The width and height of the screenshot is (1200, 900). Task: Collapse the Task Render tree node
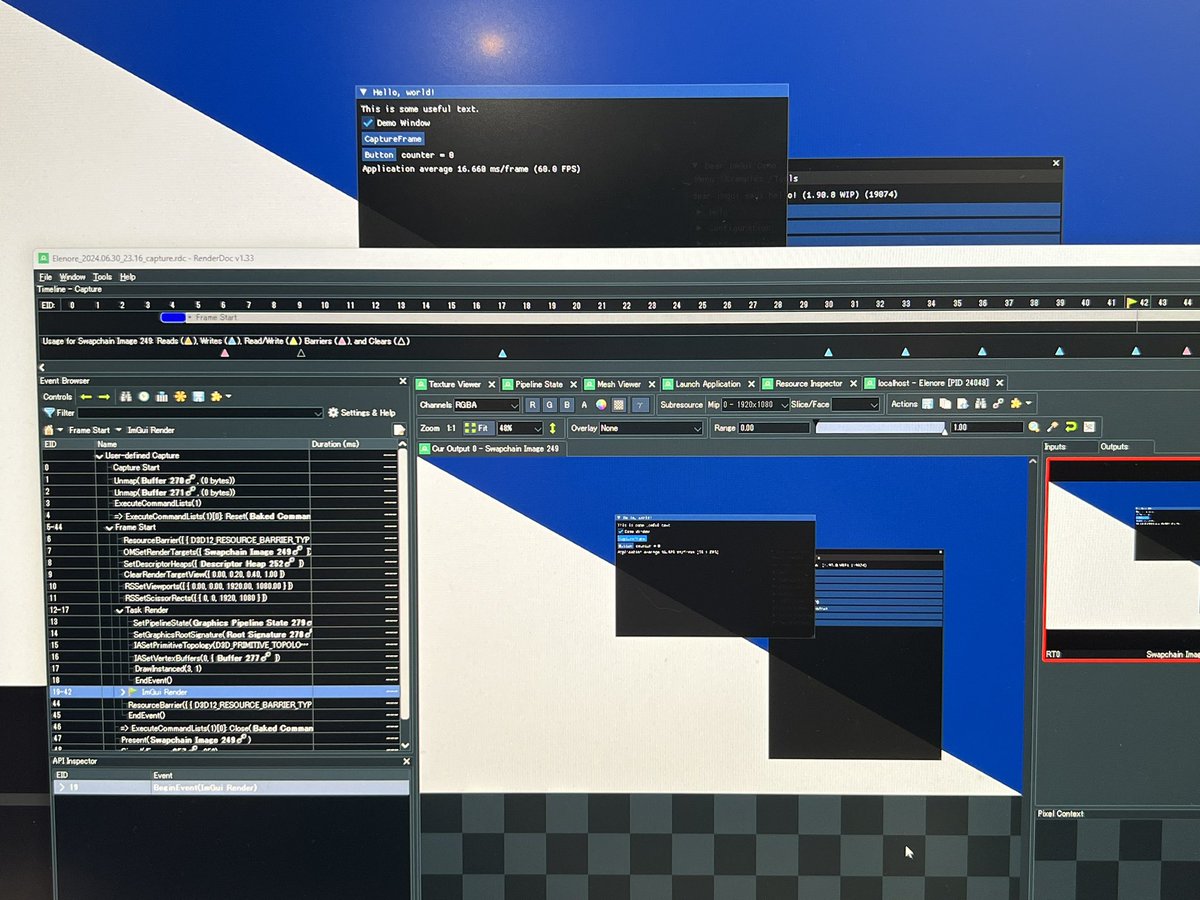coord(118,610)
